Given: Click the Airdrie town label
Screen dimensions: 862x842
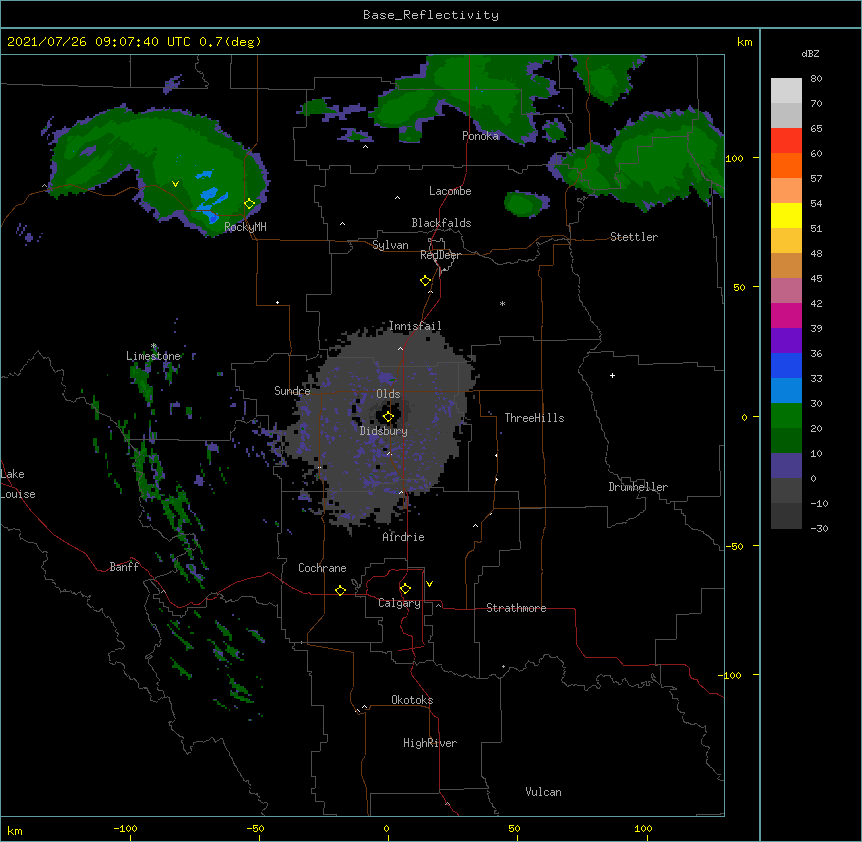Looking at the screenshot, I should click(404, 537).
